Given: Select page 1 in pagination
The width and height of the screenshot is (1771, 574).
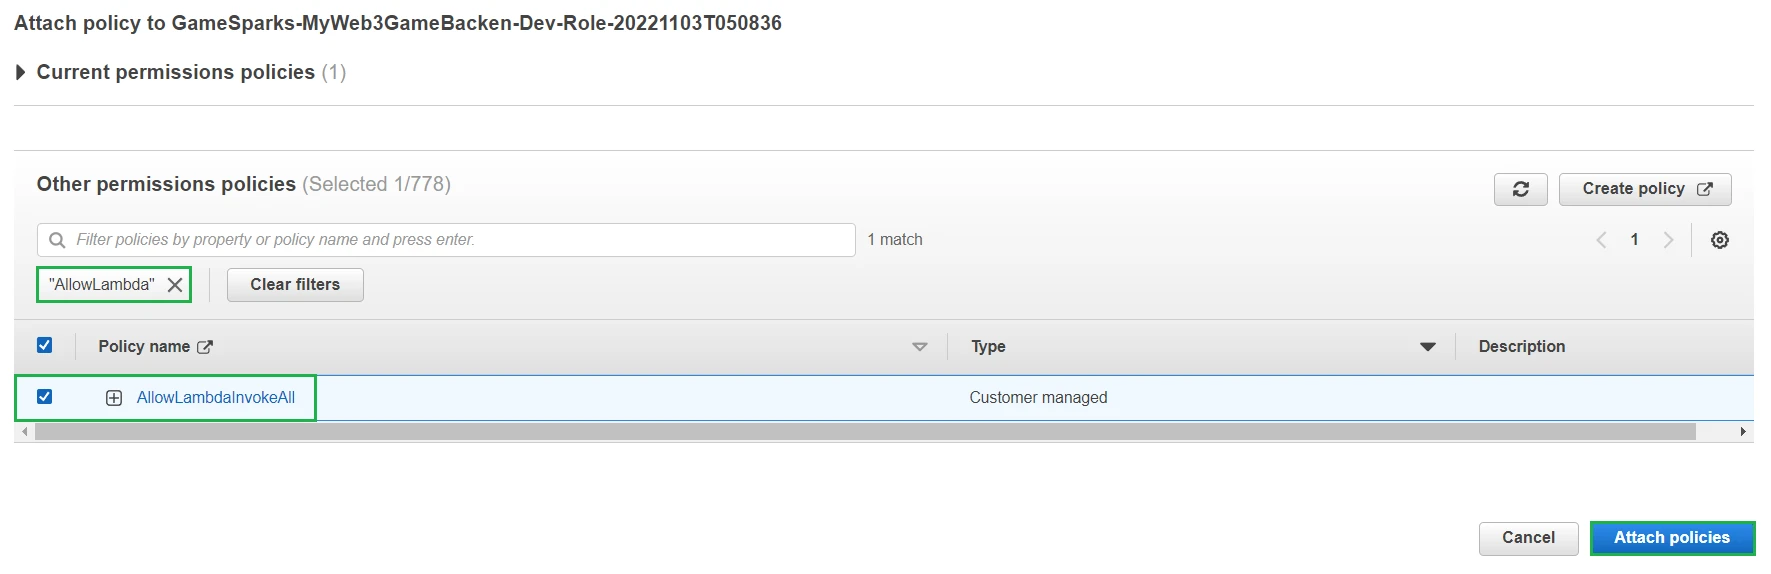Looking at the screenshot, I should (x=1634, y=240).
